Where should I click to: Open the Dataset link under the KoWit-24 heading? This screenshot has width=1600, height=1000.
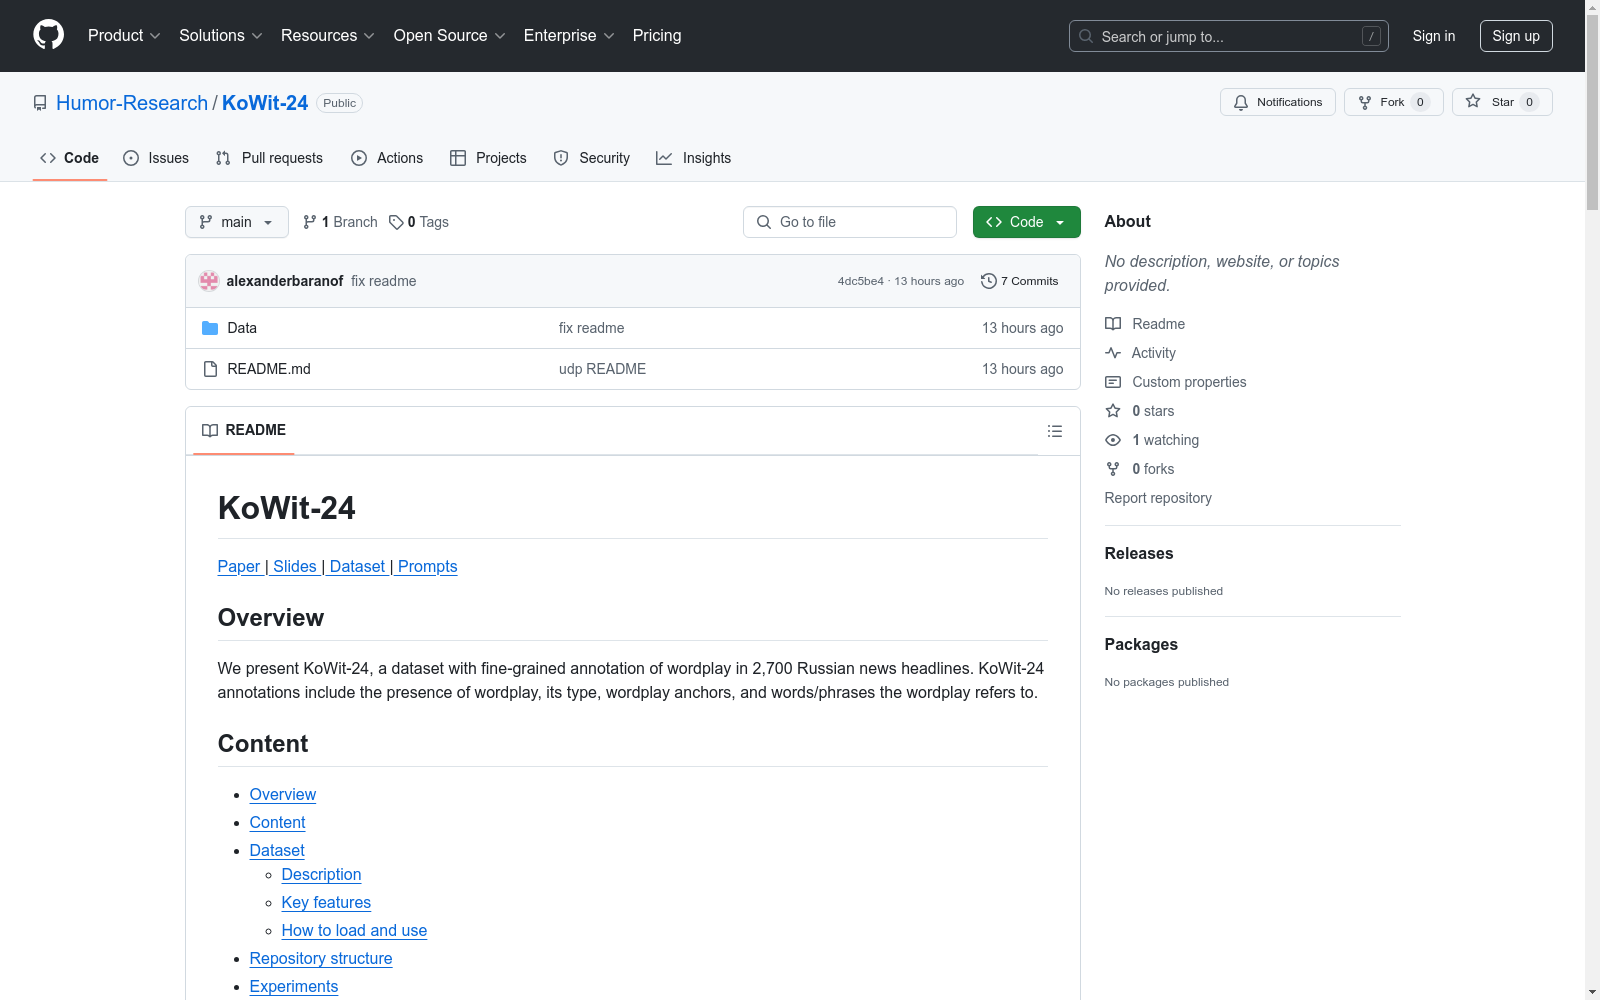pyautogui.click(x=357, y=566)
